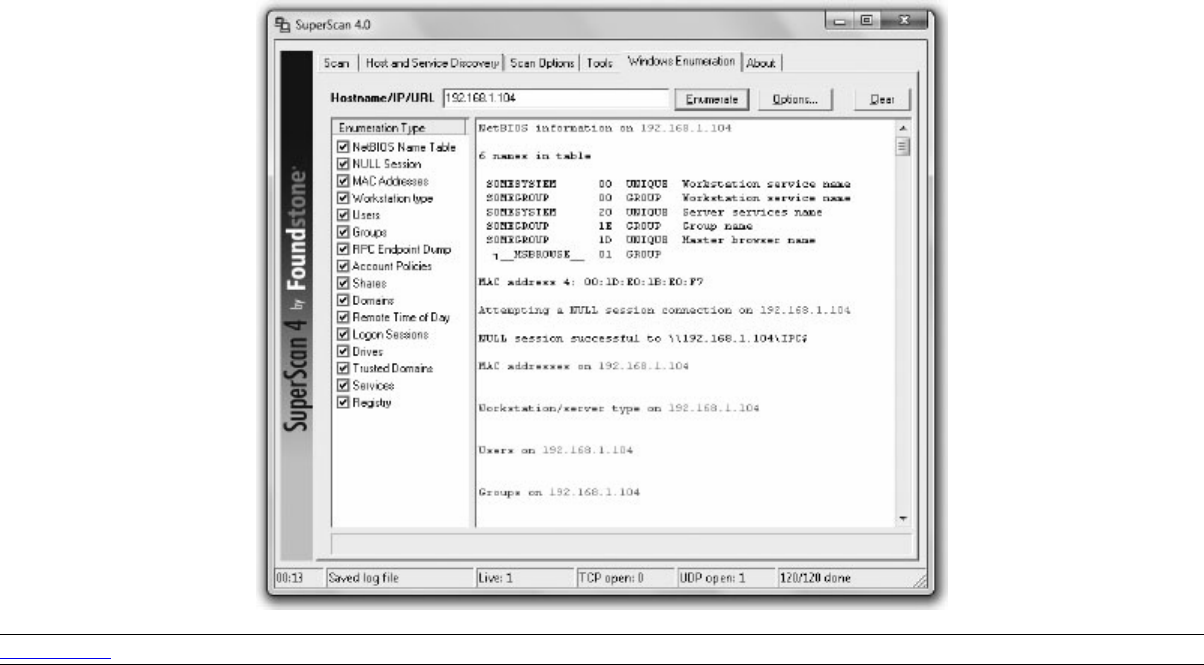Screen dimensions: 1204x665
Task: Click 'NULL session successful' result line
Action: tap(642, 339)
